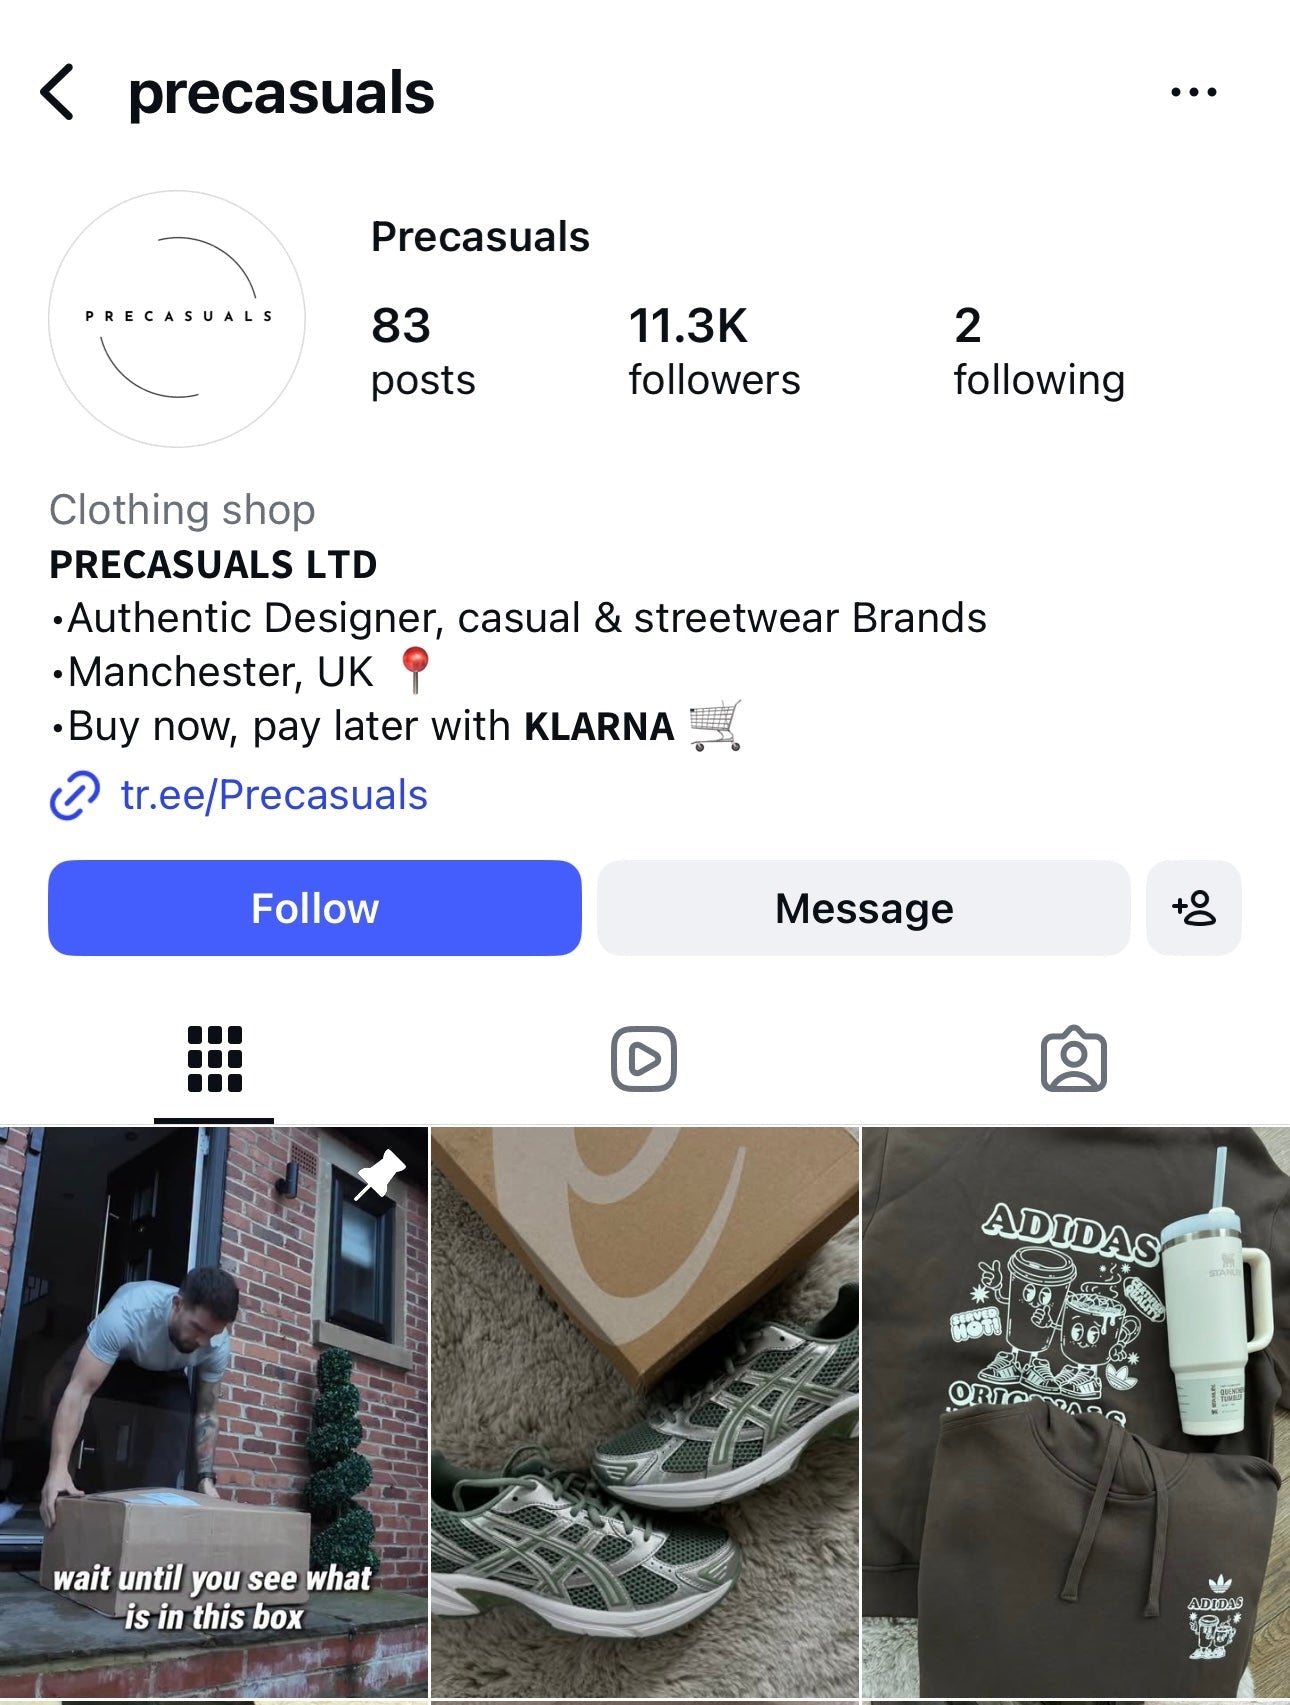Select the grid posts view icon
Screen dimensions: 1290x1705
tap(214, 1059)
